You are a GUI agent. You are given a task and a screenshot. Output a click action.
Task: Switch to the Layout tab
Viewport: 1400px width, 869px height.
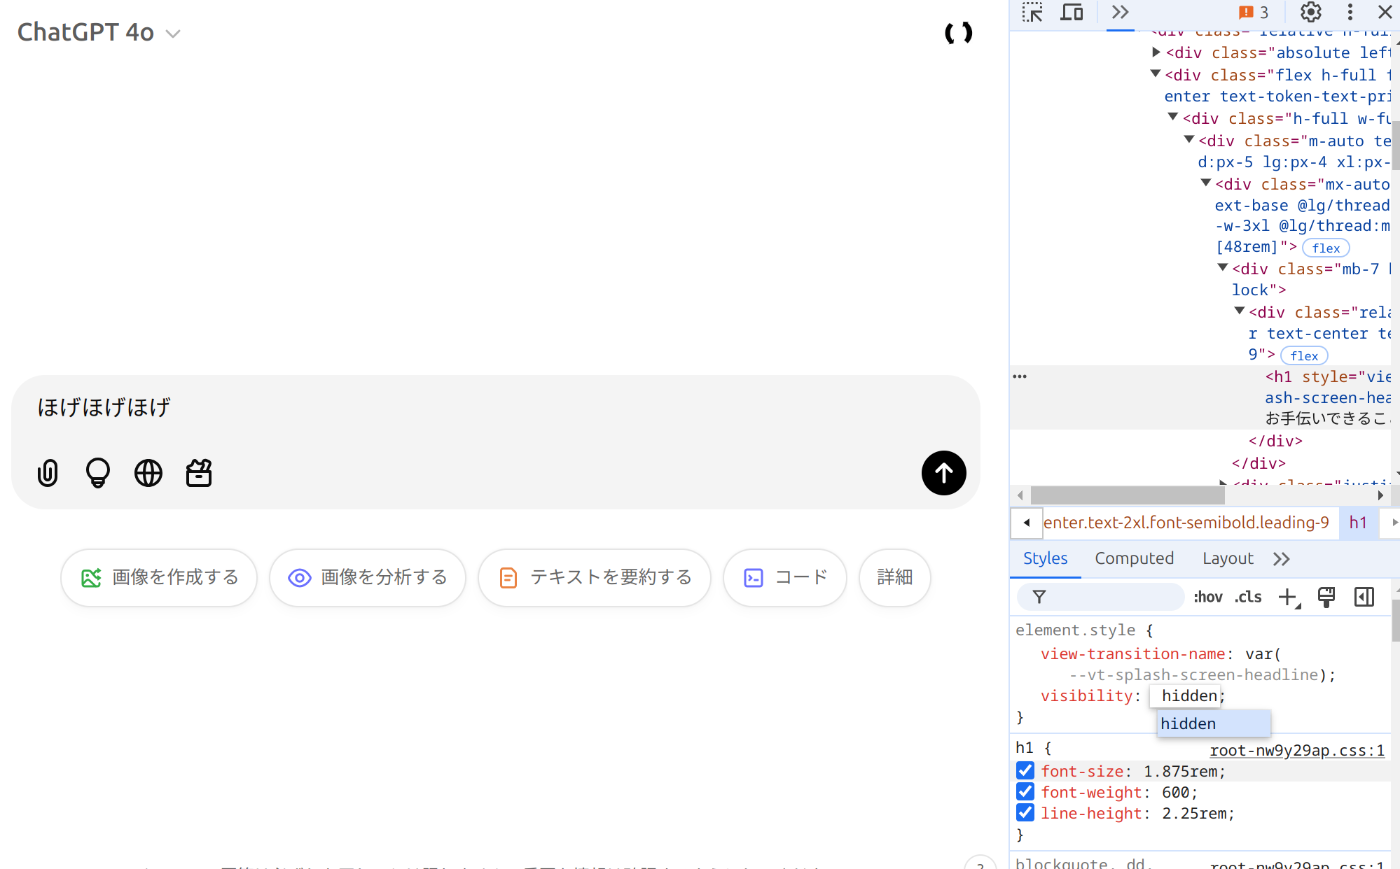1227,559
